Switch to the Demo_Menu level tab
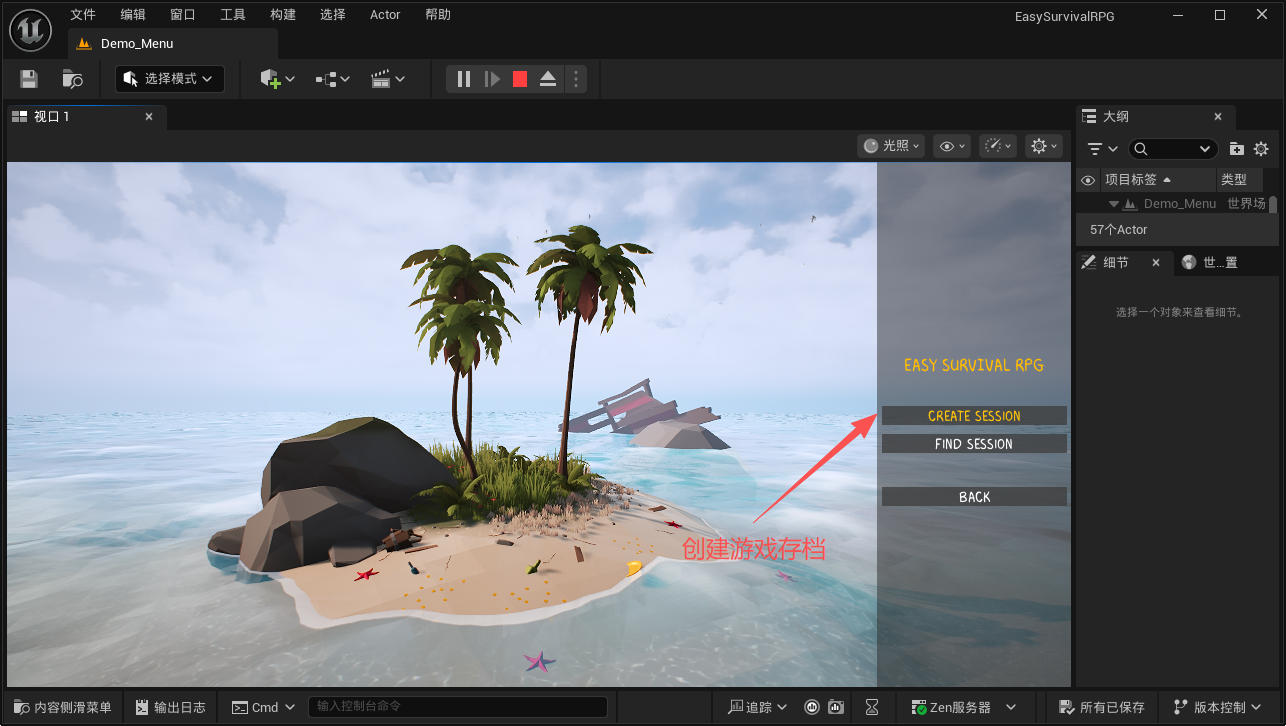The height and width of the screenshot is (726, 1286). pyautogui.click(x=172, y=44)
